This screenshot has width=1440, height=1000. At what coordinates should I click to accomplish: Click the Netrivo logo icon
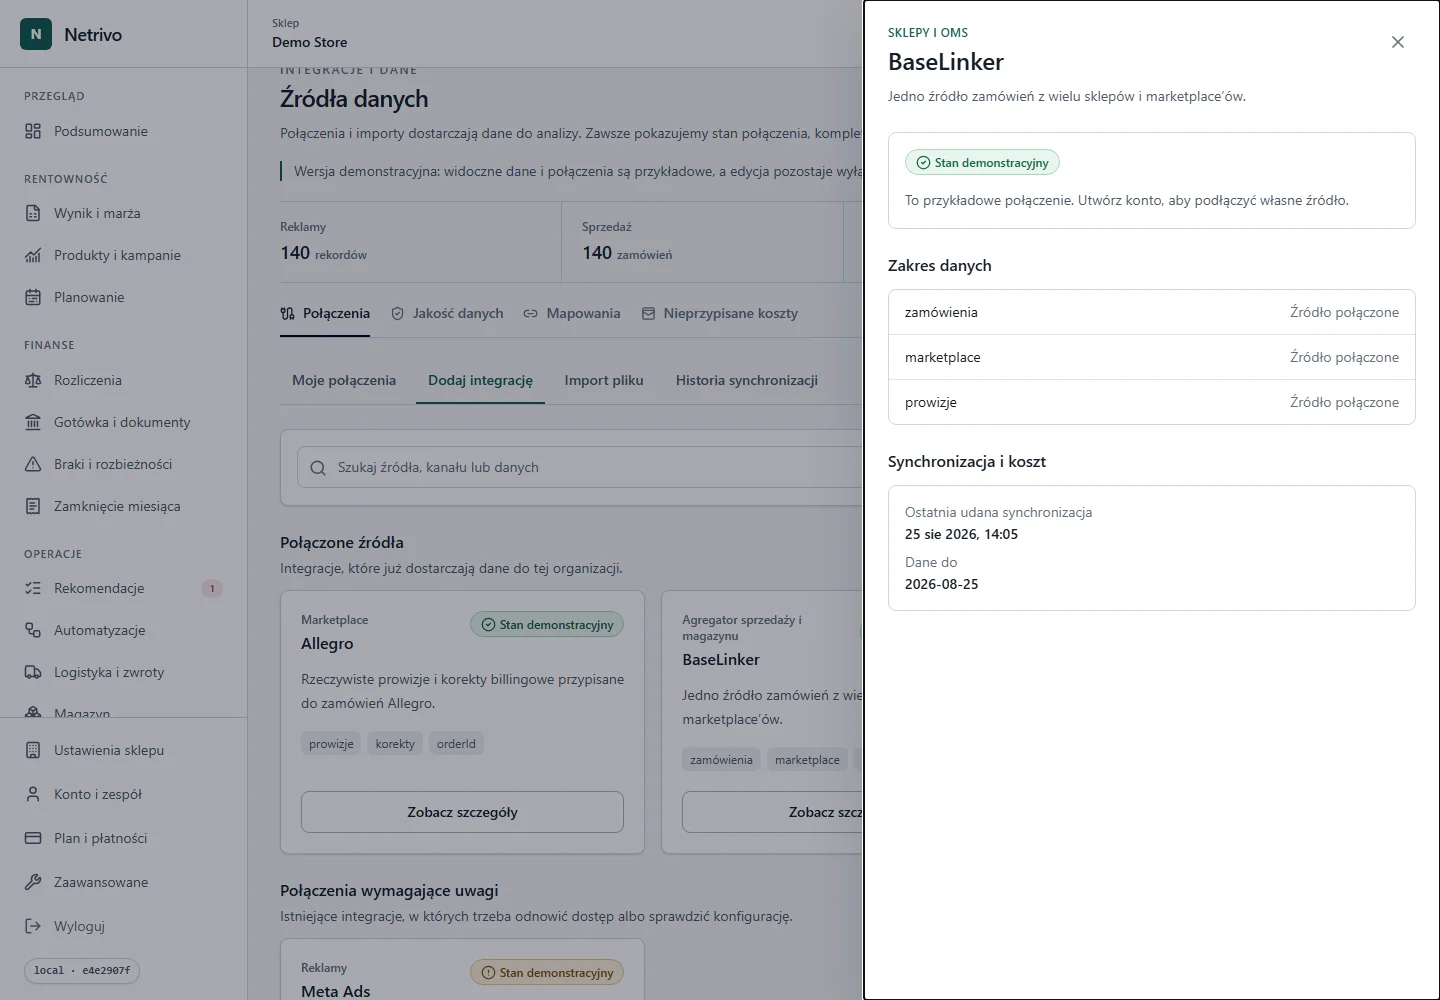[36, 34]
